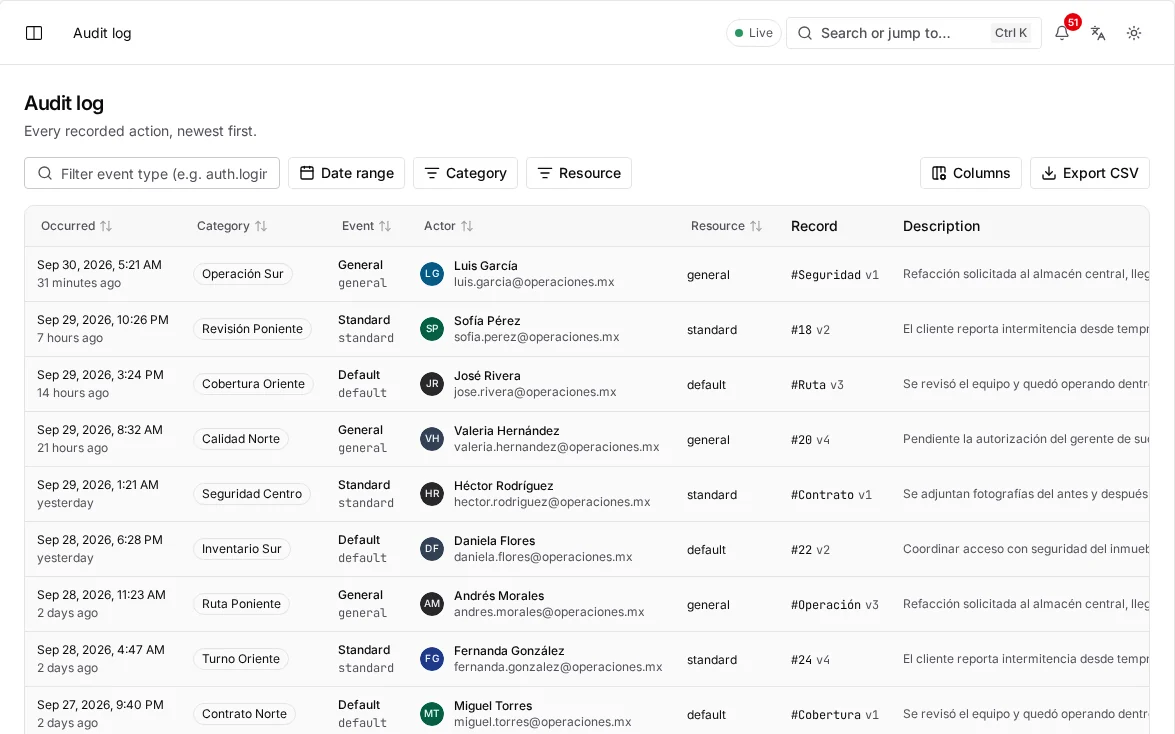The width and height of the screenshot is (1175, 734).
Task: Click the HR avatar for Héctor Rodríguez
Action: [432, 494]
